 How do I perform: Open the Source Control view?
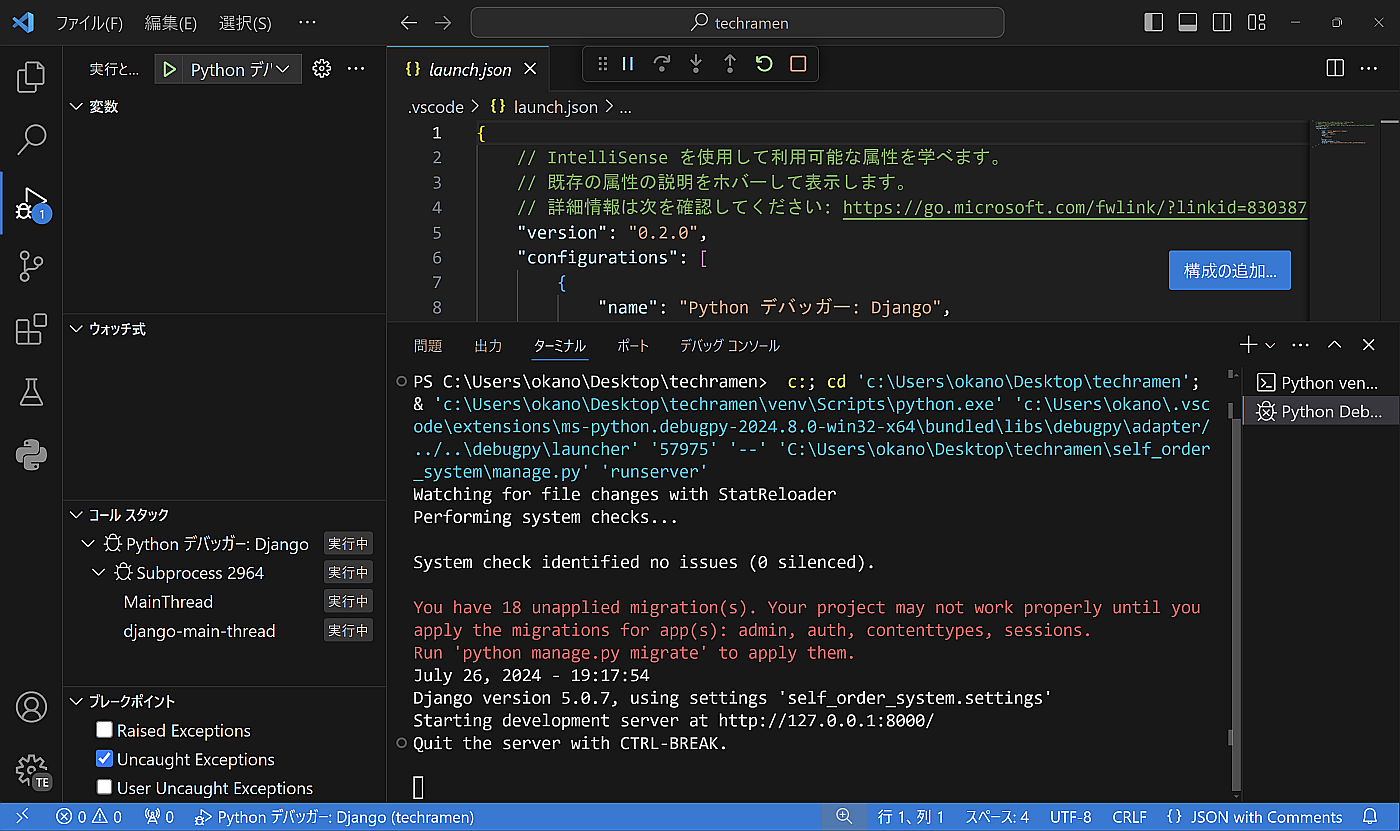(x=31, y=266)
